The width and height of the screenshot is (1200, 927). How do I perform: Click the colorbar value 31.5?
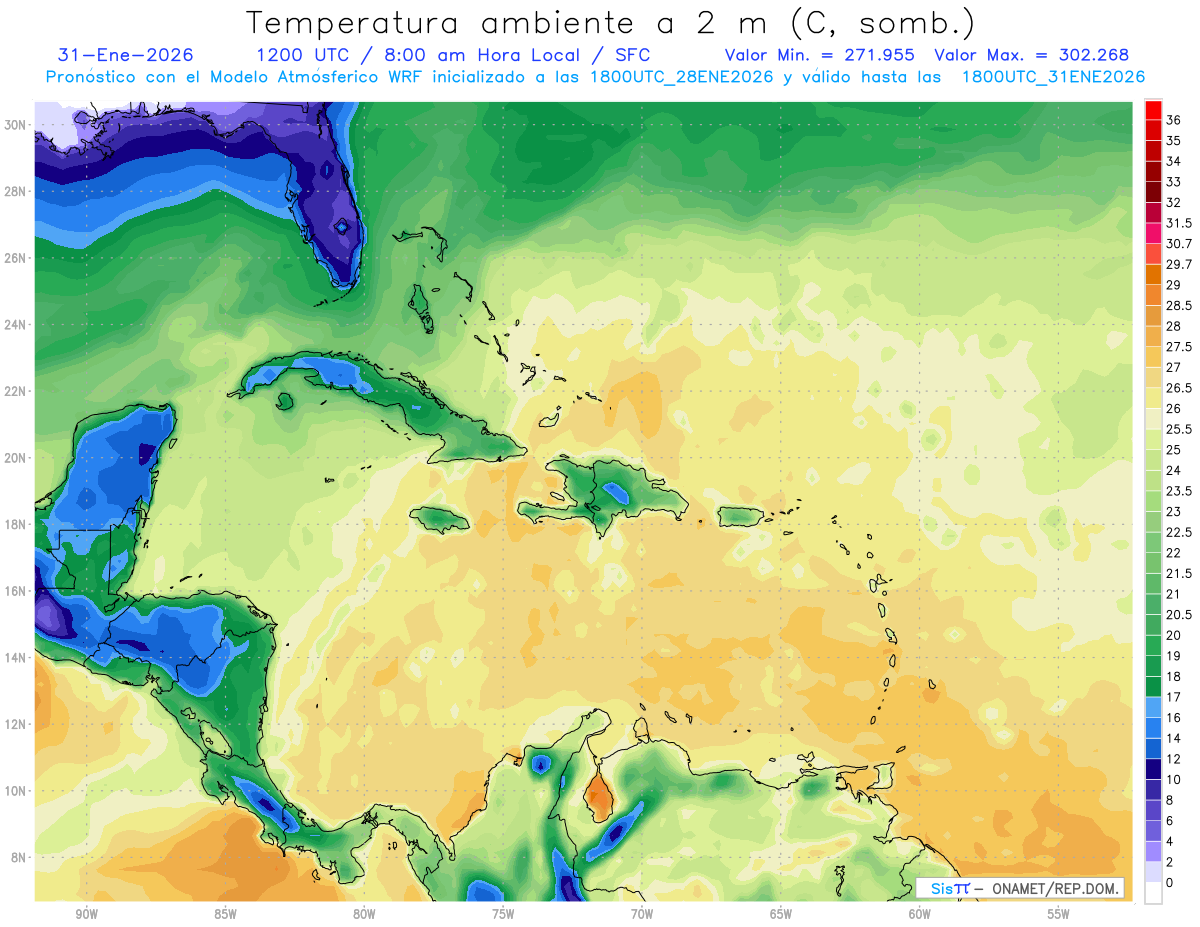(x=1179, y=223)
